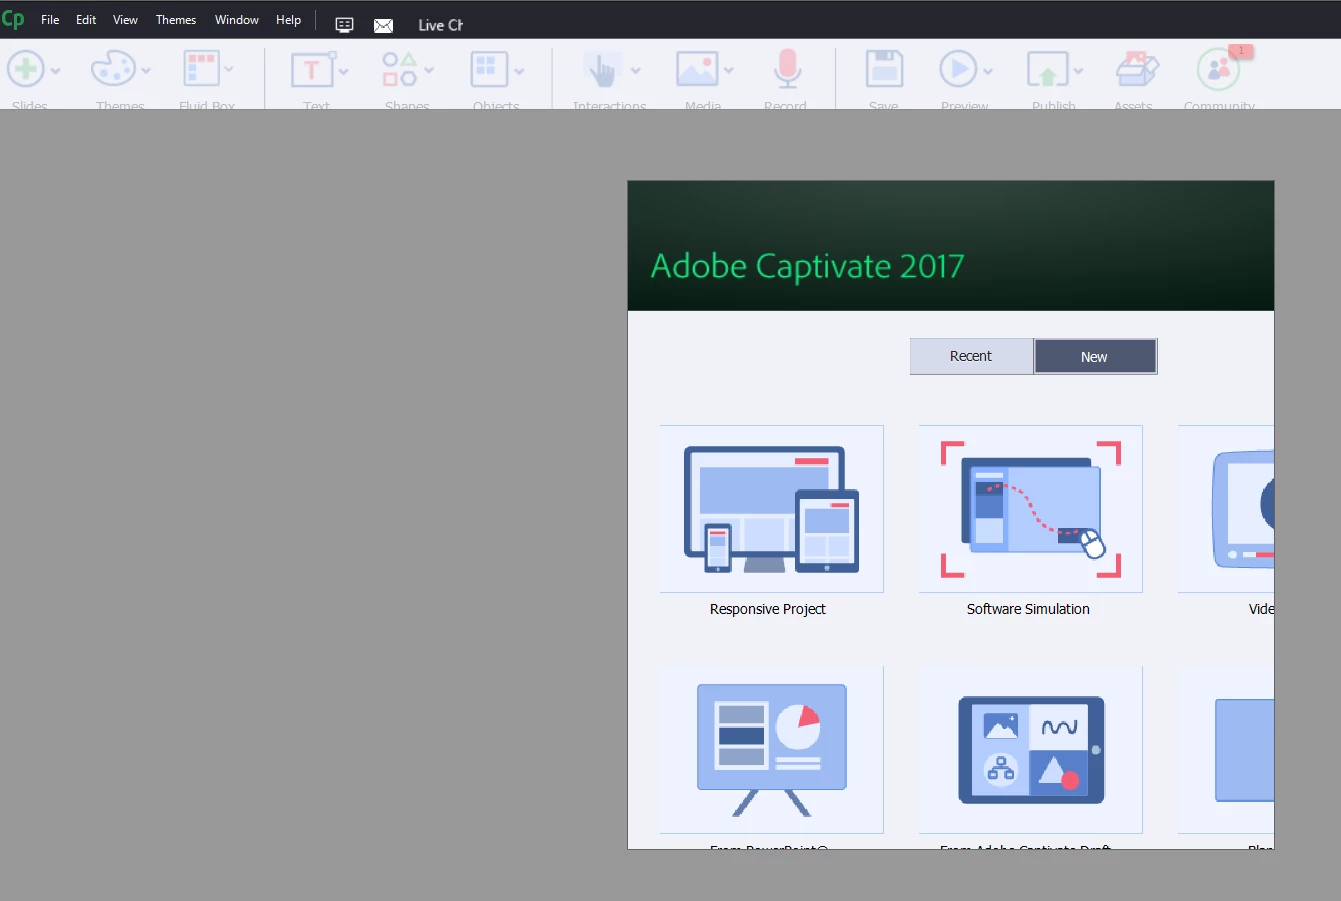Expand the Shapes dropdown arrow
The image size is (1341, 901).
tap(429, 71)
